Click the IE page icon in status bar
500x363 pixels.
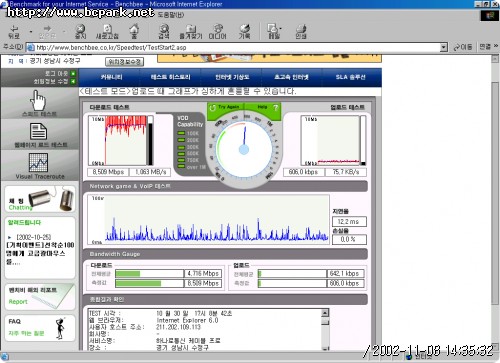5,357
